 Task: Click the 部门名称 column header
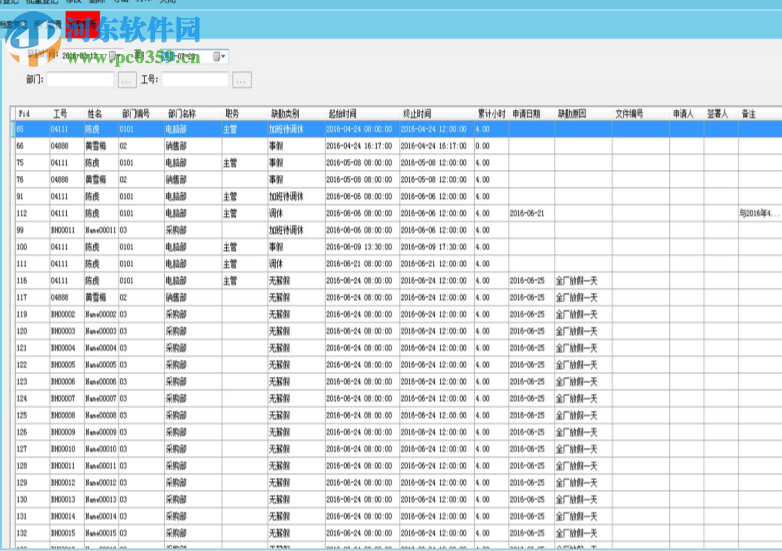(x=182, y=114)
